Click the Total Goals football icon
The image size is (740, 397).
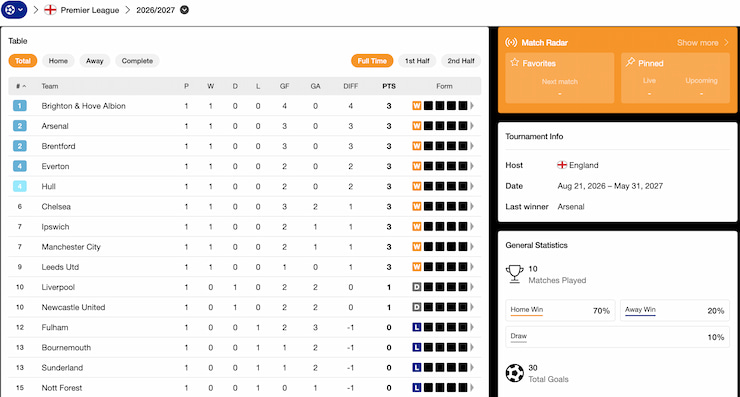[514, 373]
